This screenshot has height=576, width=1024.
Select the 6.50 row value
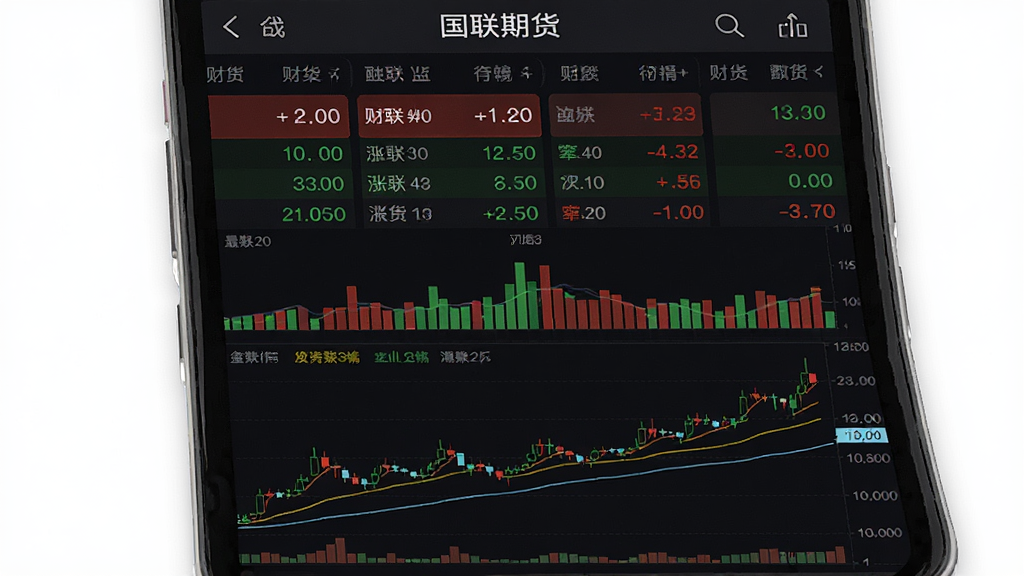(515, 183)
